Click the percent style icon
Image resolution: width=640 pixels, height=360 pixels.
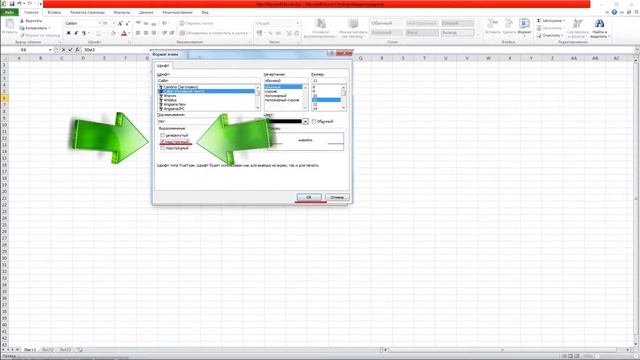270,33
